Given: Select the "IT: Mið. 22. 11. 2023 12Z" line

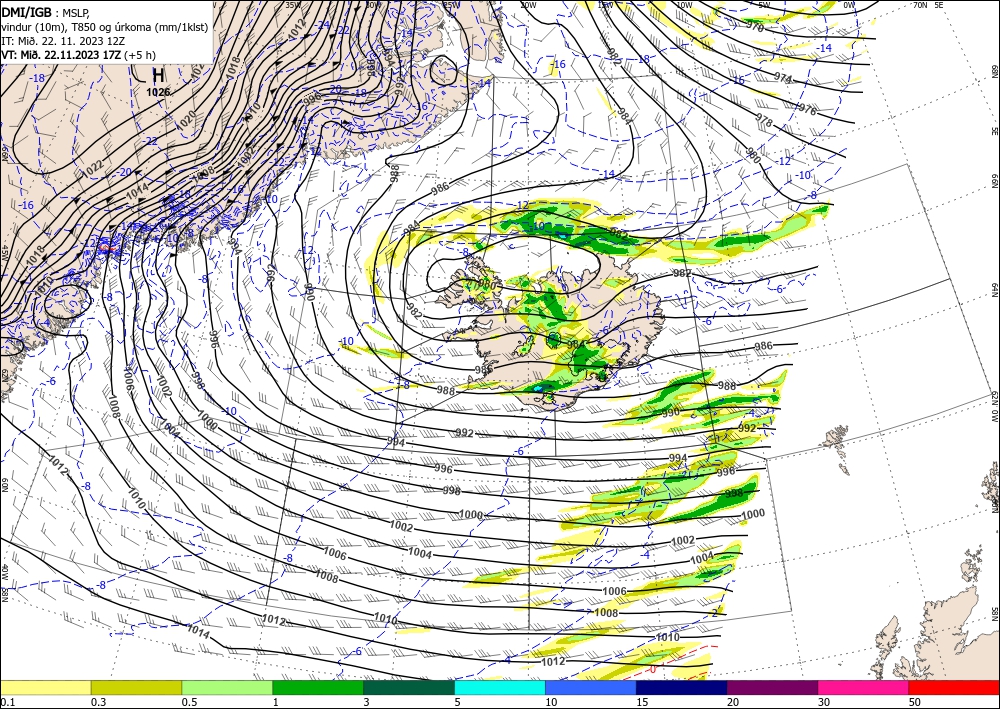Looking at the screenshot, I should (x=63, y=41).
